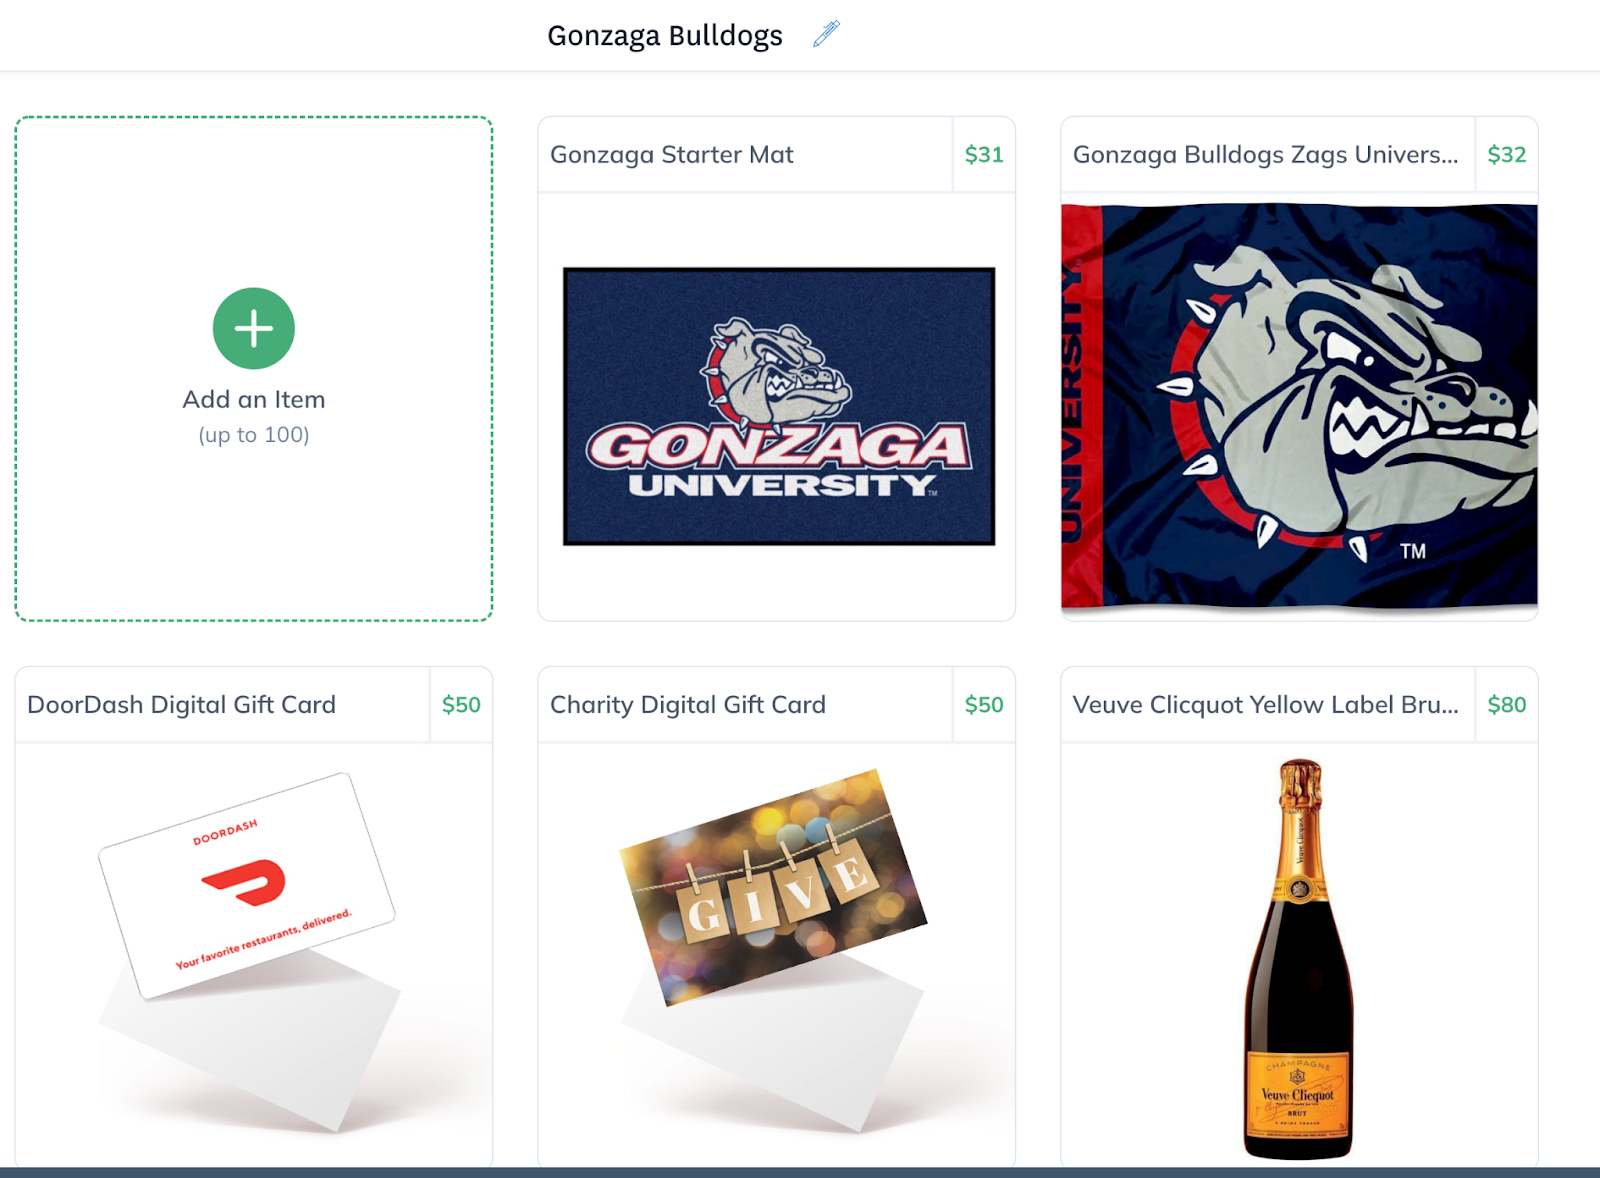Click the pencil icon beside Gonzaga Bulldogs
1600x1178 pixels.
(826, 34)
